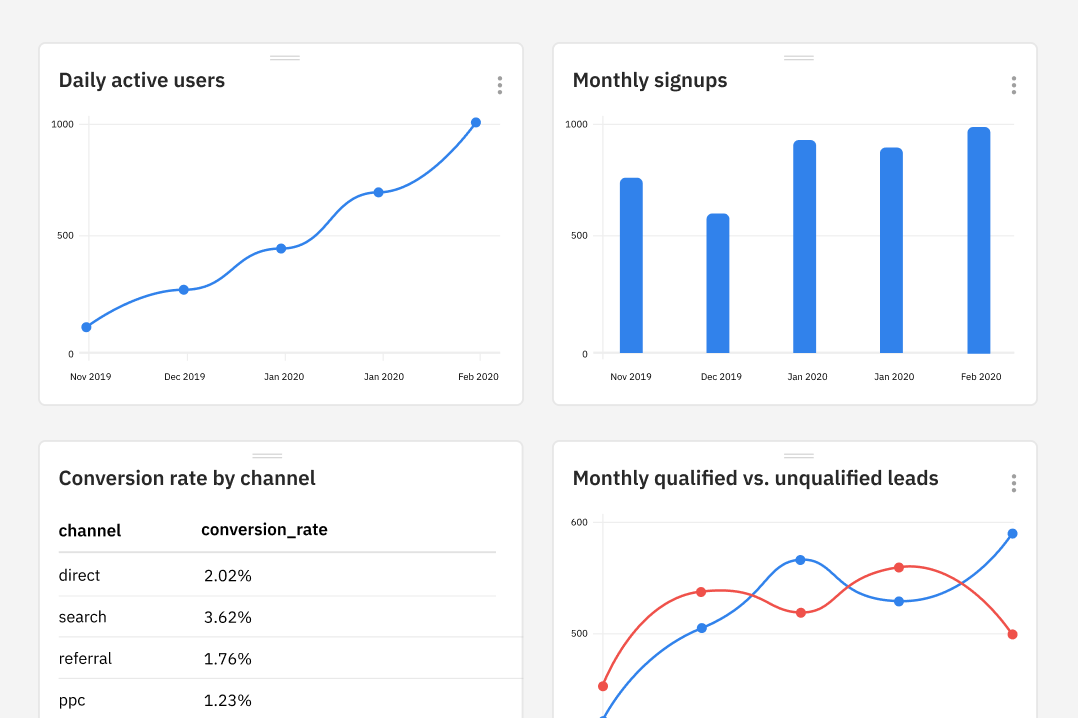Viewport: 1078px width, 718px height.
Task: Select the highest red point in leads chart
Action: point(899,567)
